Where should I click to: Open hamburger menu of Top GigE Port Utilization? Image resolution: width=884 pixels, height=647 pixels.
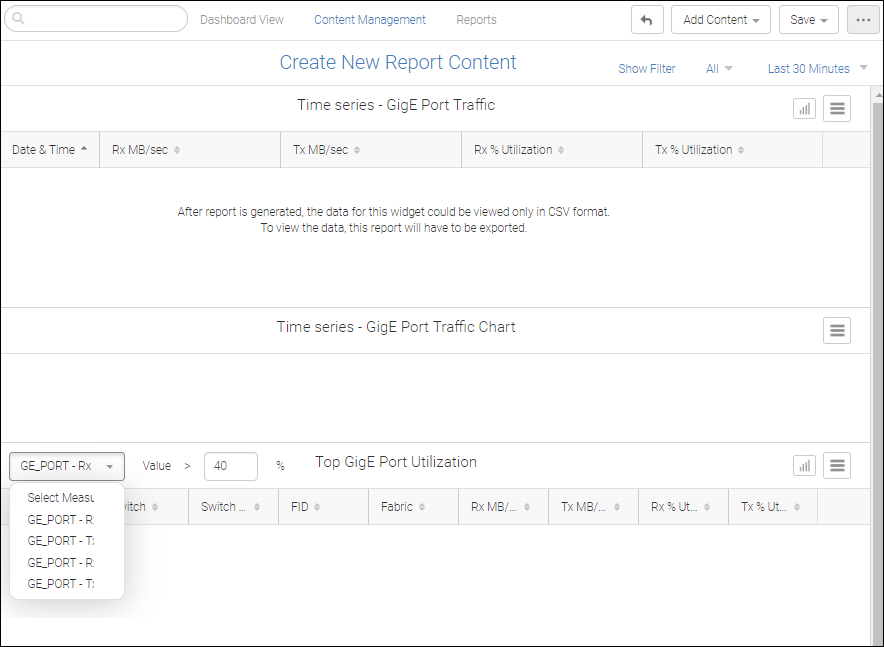(837, 465)
